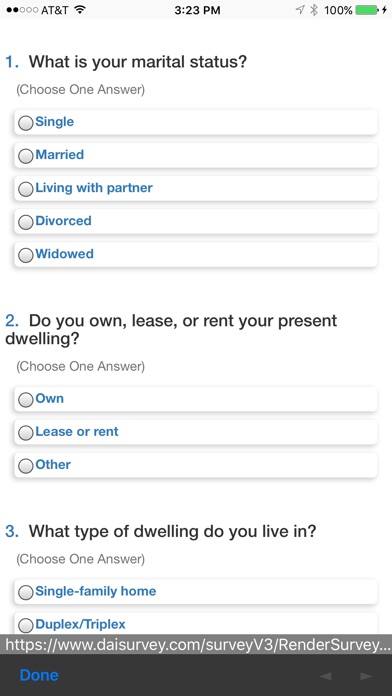Tap the browser back arrow icon
This screenshot has height=696, width=392.
(x=325, y=676)
